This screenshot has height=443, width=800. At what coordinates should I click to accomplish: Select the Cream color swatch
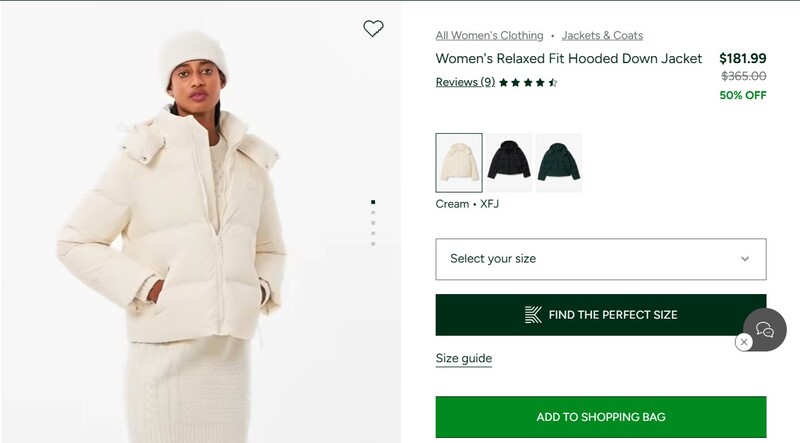pyautogui.click(x=459, y=162)
